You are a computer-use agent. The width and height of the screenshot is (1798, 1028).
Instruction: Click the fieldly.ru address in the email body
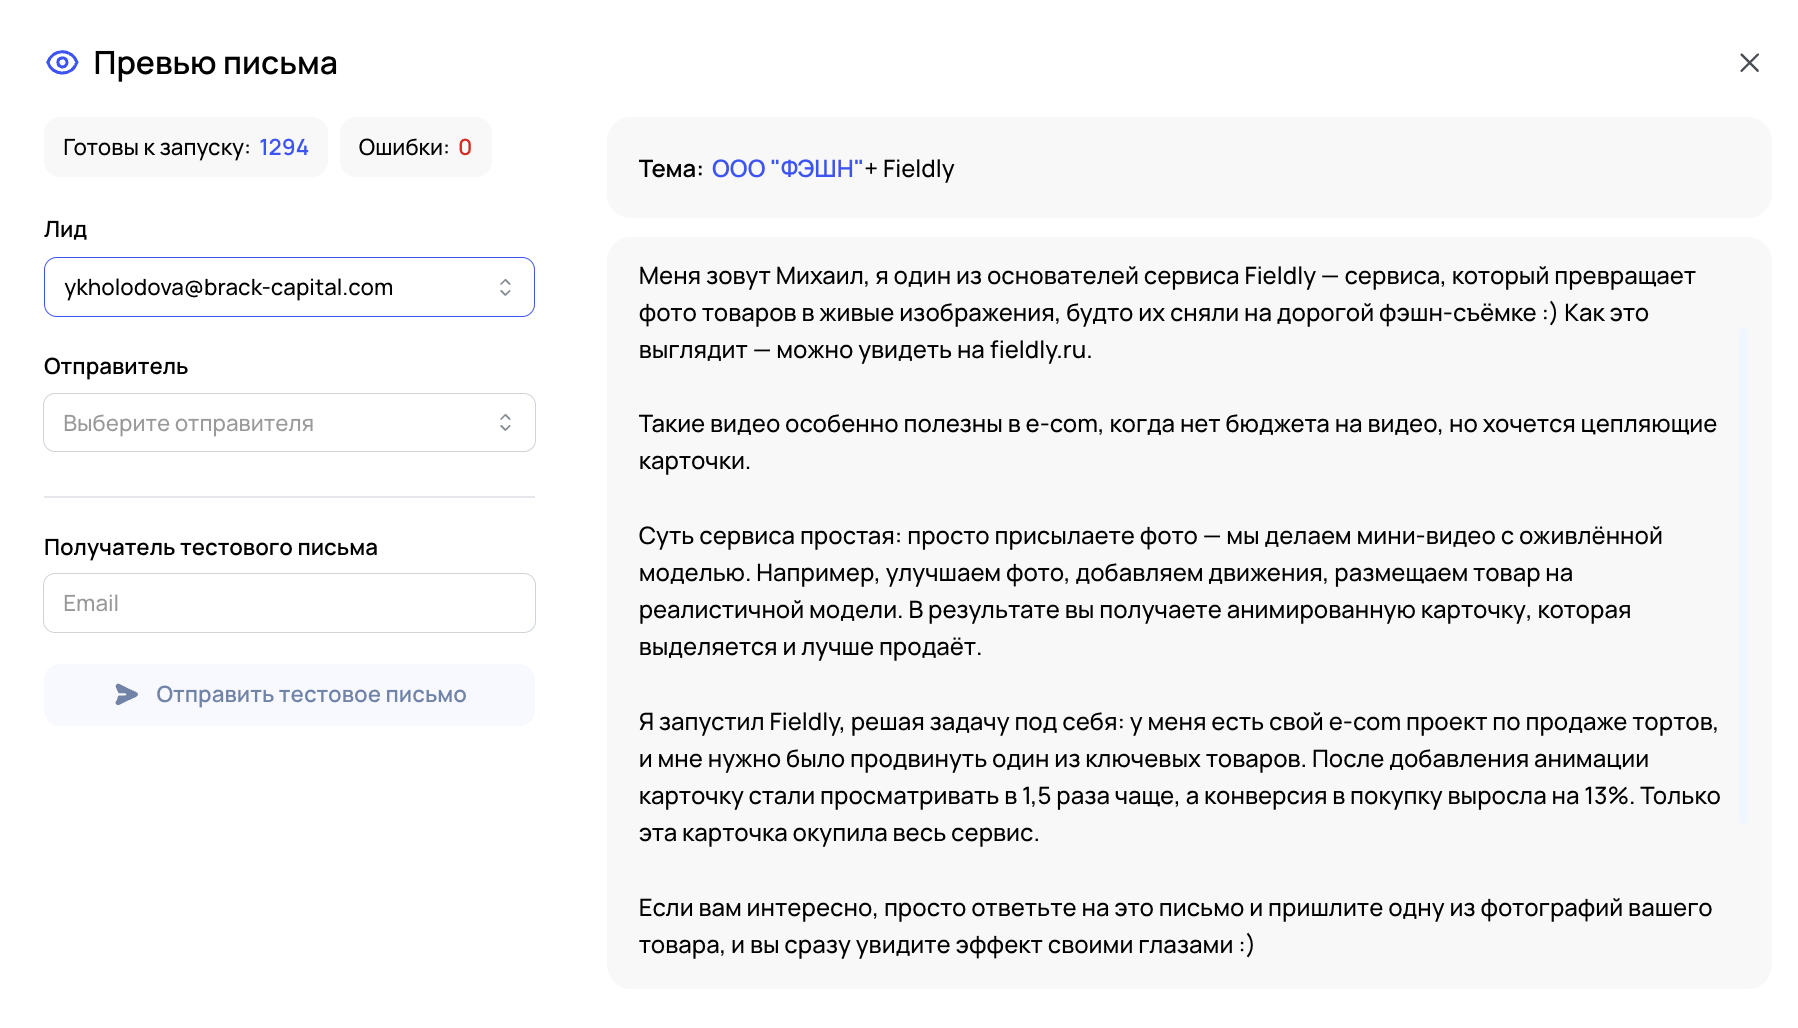click(1038, 350)
